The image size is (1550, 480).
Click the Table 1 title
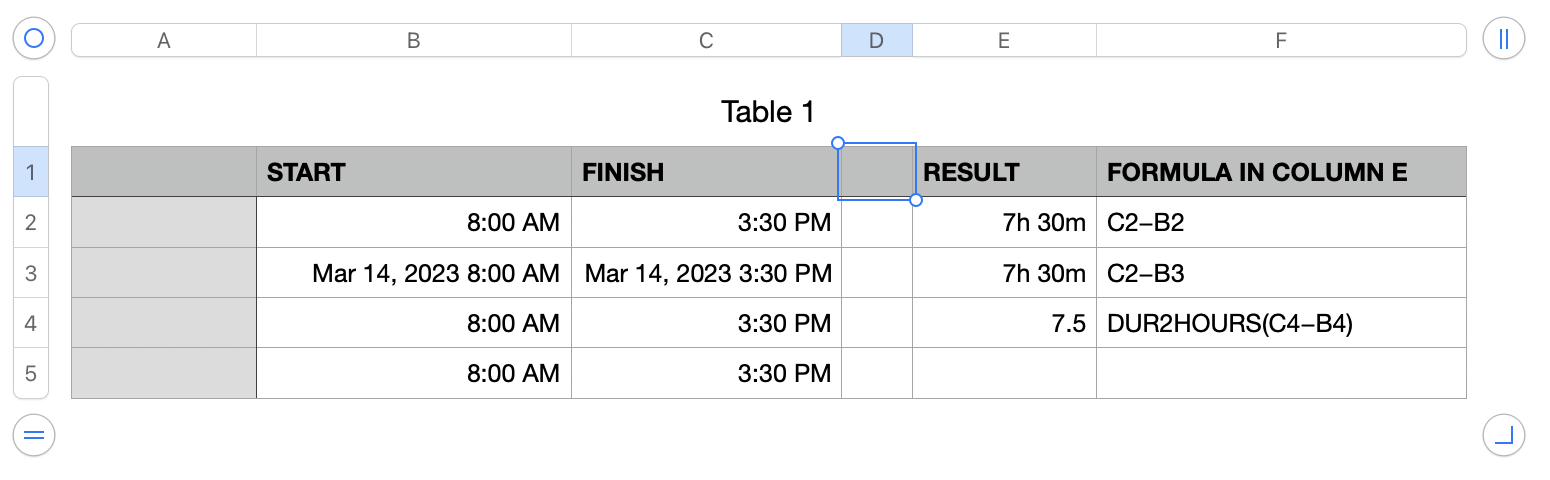(x=767, y=112)
